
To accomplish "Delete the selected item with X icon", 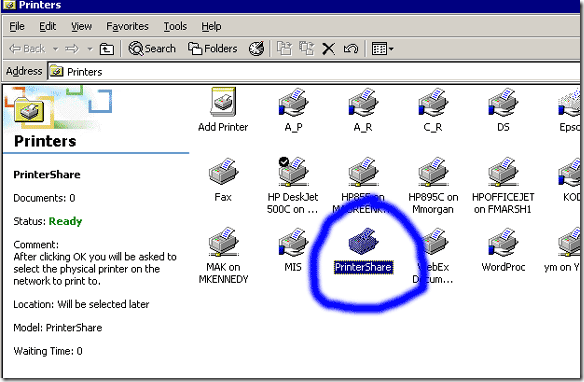I will coord(328,49).
